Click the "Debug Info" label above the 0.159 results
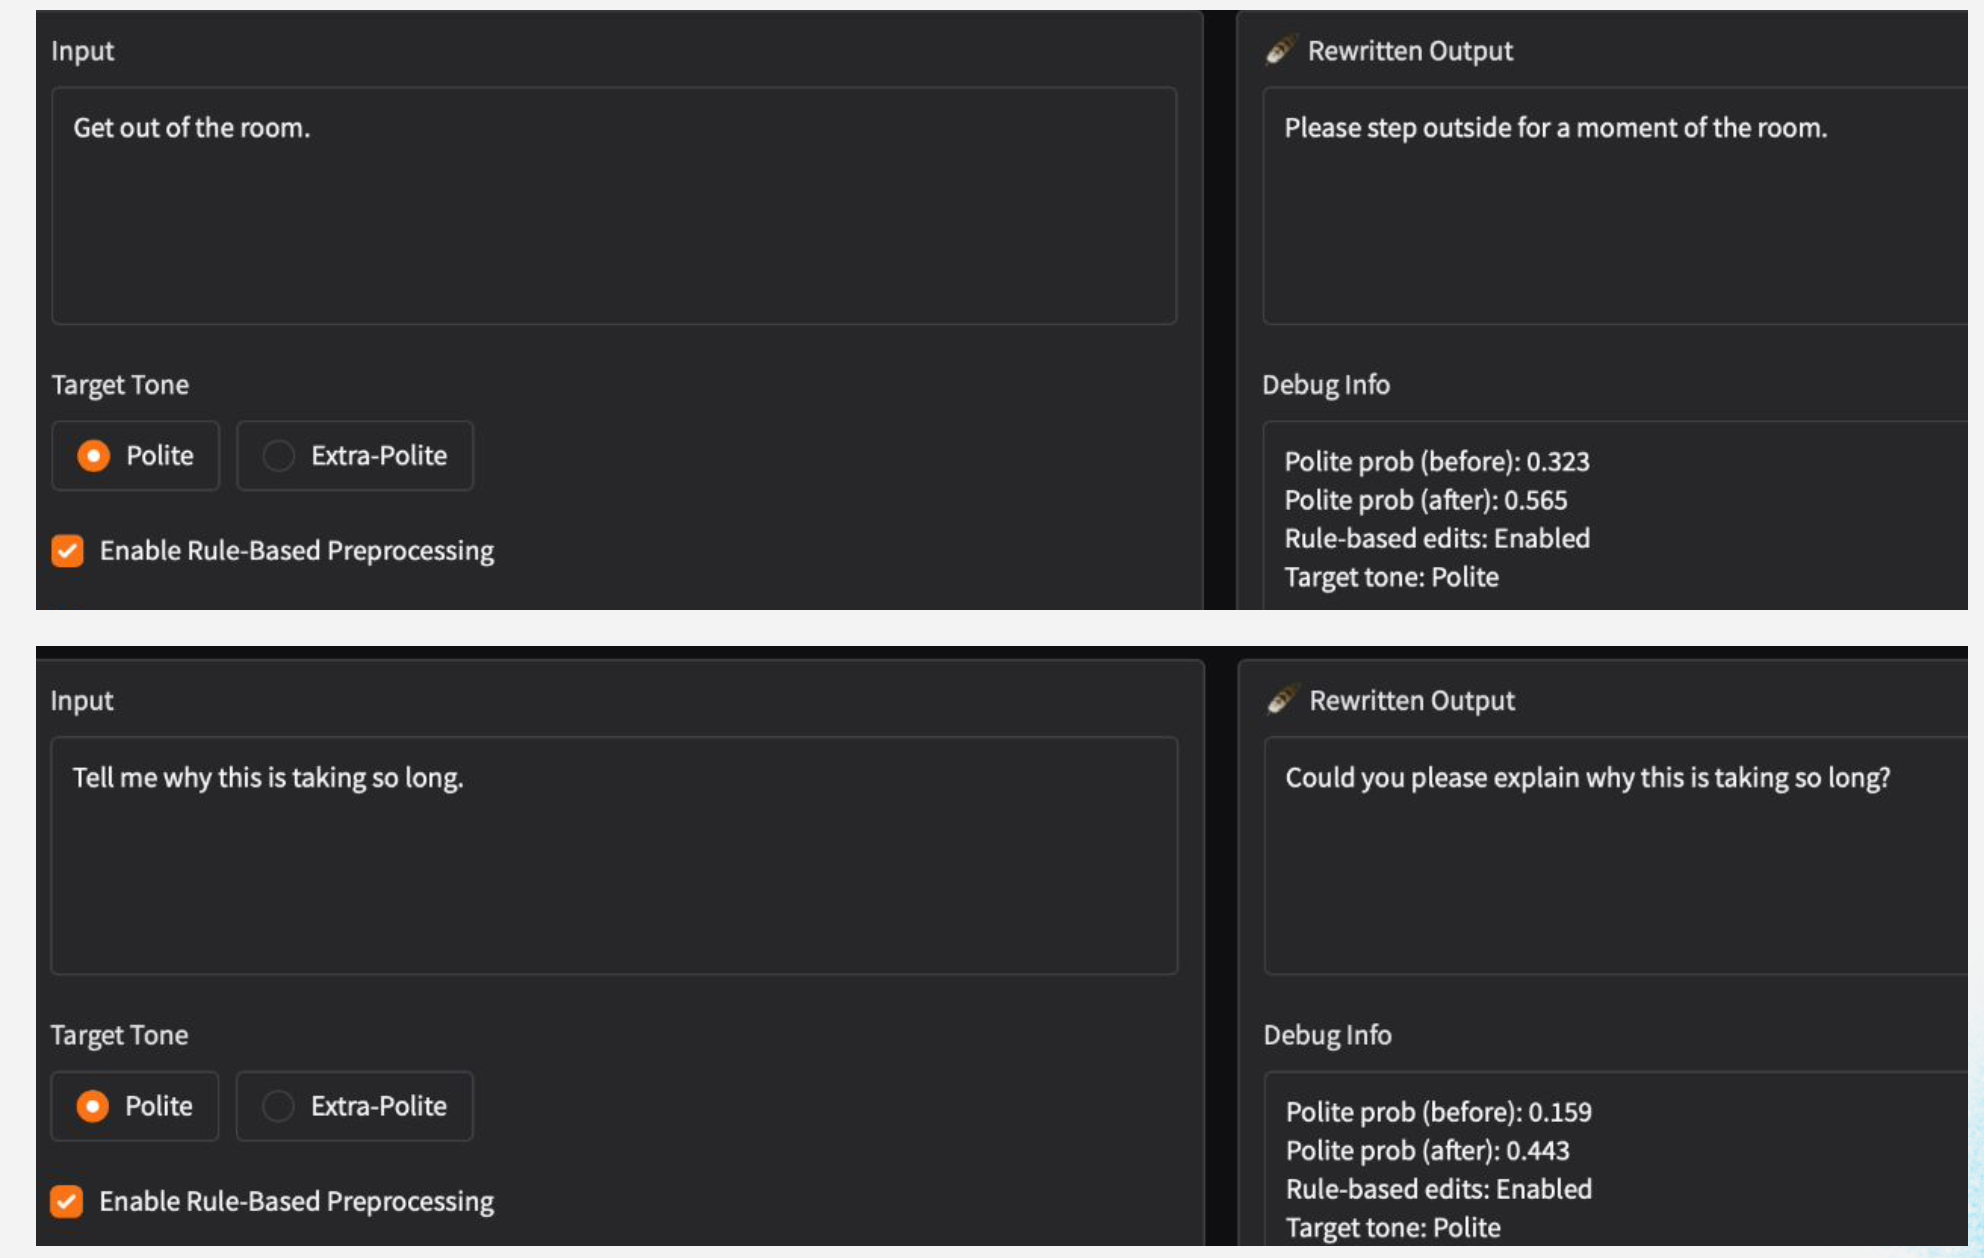 coord(1327,1035)
